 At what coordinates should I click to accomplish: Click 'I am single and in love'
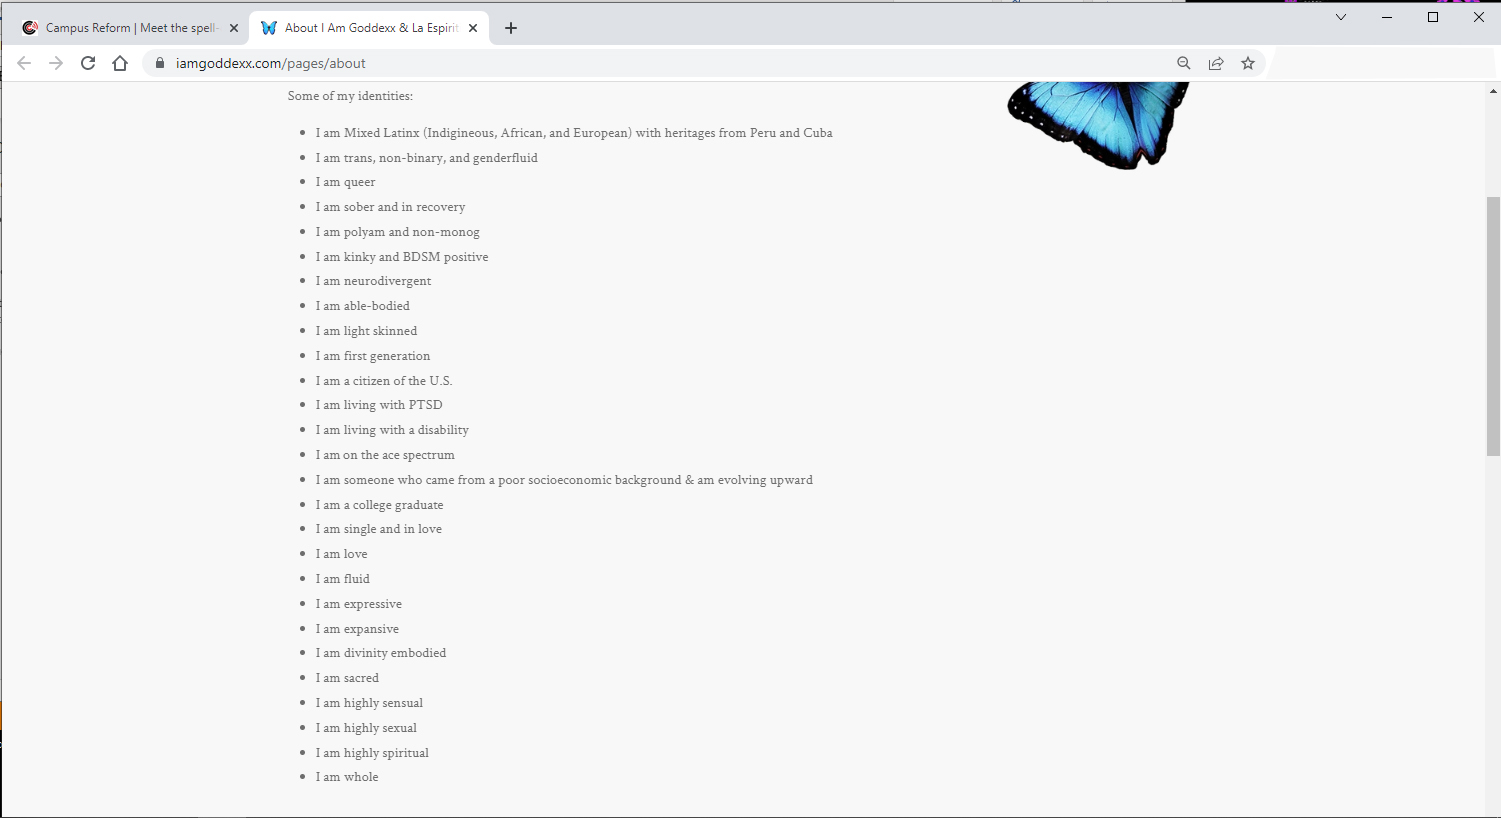point(379,529)
